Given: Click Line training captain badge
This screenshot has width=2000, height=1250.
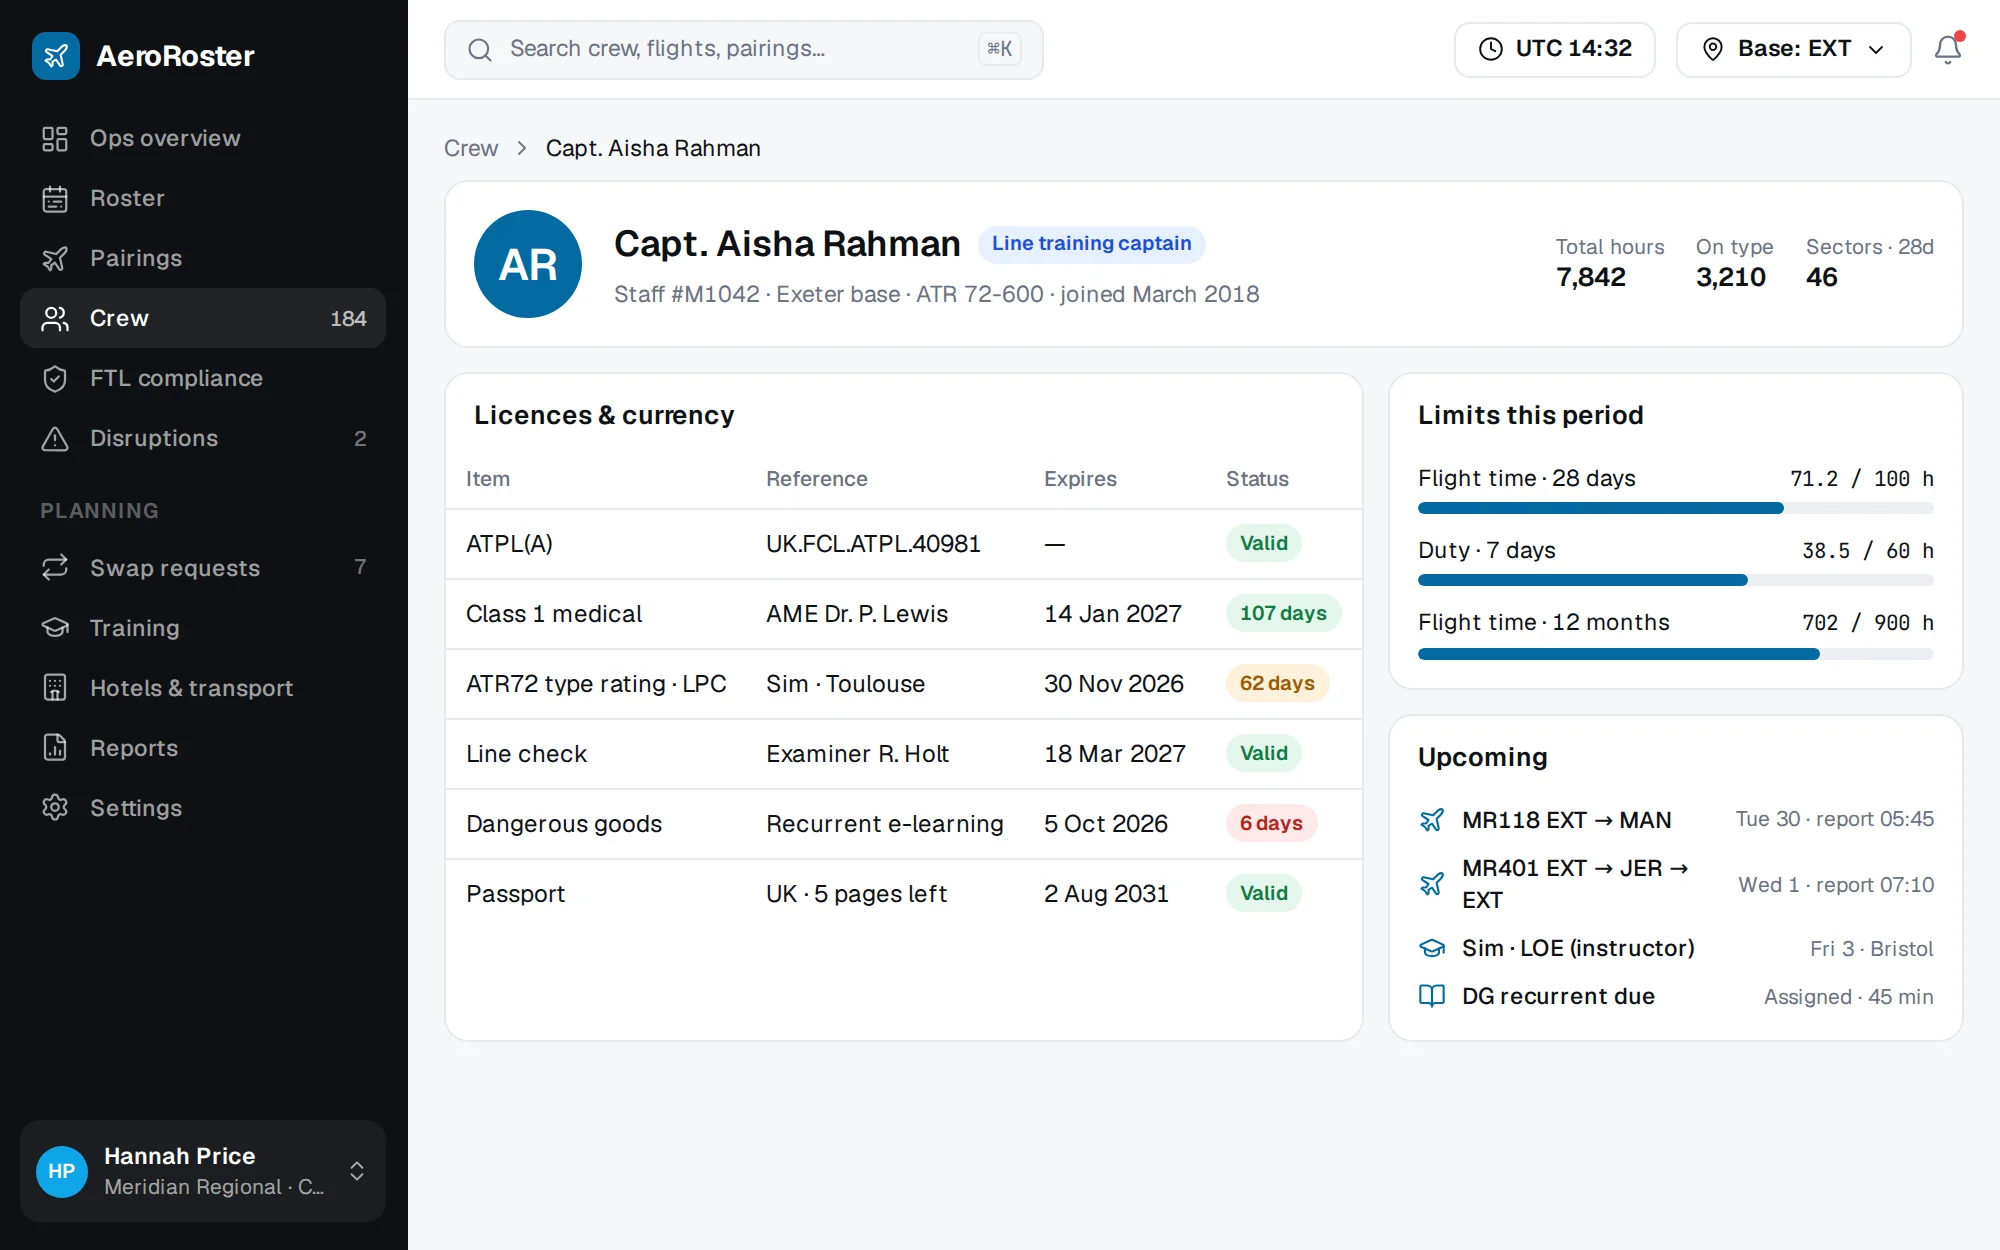Looking at the screenshot, I should [1091, 244].
